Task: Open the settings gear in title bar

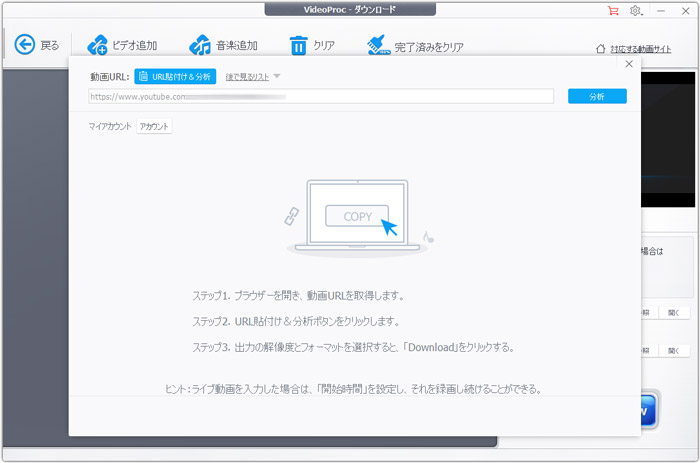Action: 636,11
